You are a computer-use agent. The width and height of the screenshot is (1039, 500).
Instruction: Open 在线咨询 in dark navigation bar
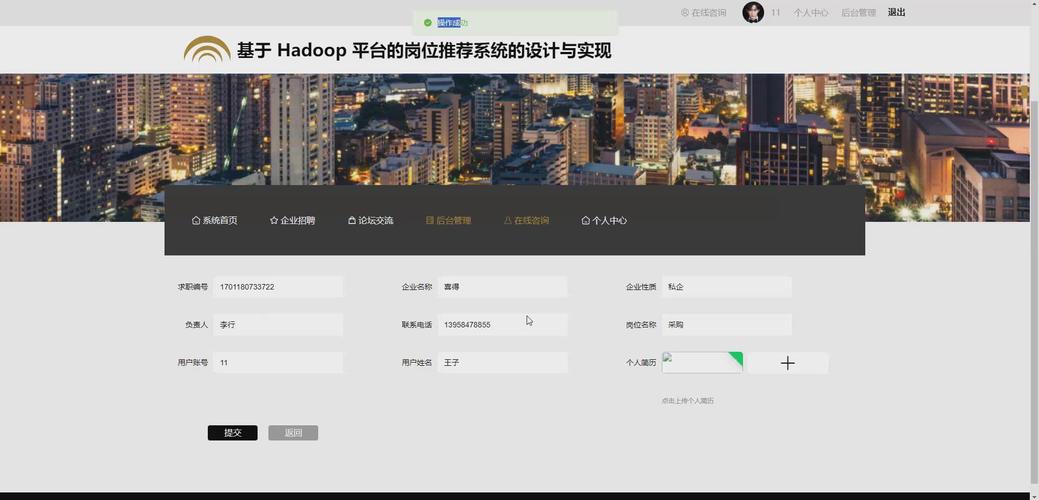pyautogui.click(x=526, y=220)
